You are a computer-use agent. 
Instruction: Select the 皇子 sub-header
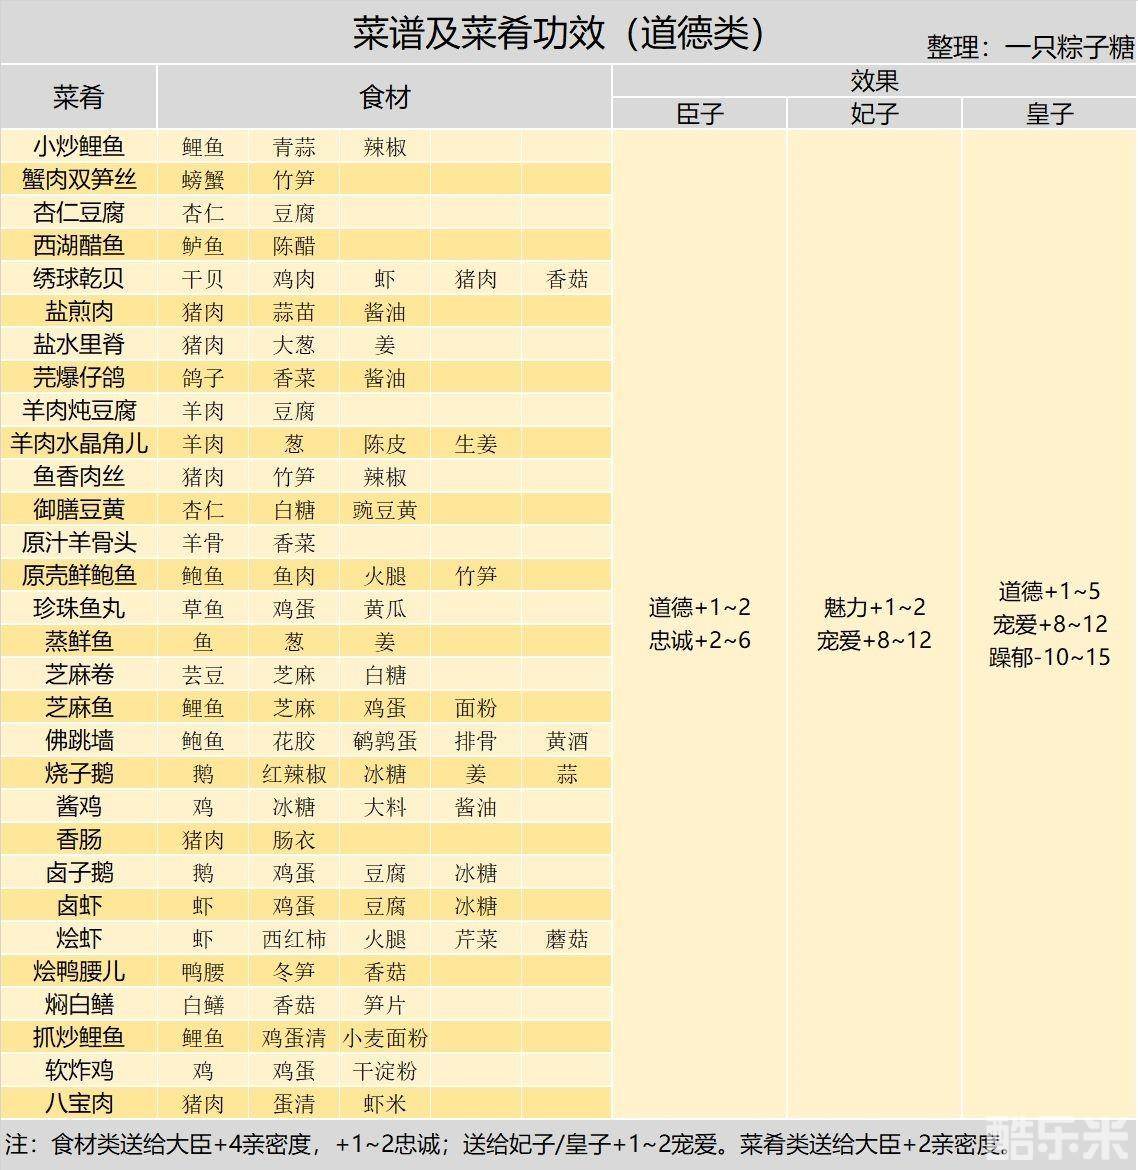(x=1049, y=114)
